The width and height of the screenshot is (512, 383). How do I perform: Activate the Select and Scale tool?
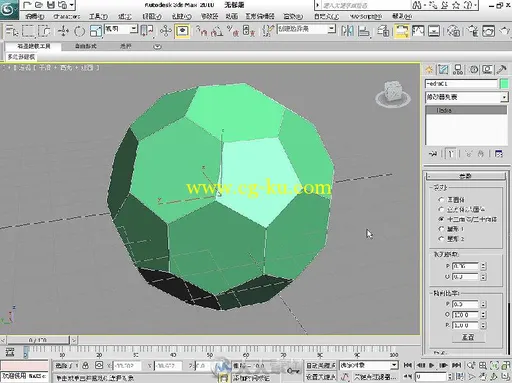click(x=96, y=31)
